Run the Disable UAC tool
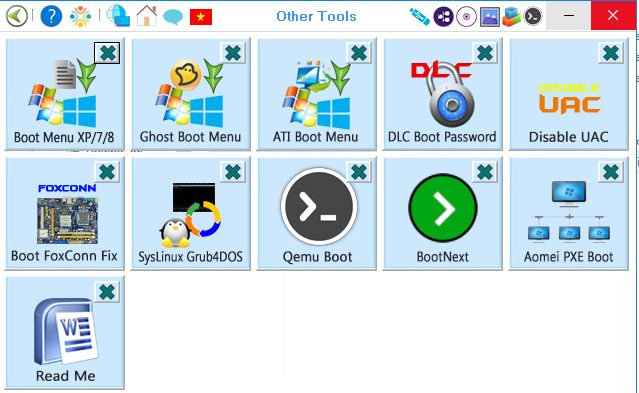This screenshot has width=639, height=393. point(568,94)
